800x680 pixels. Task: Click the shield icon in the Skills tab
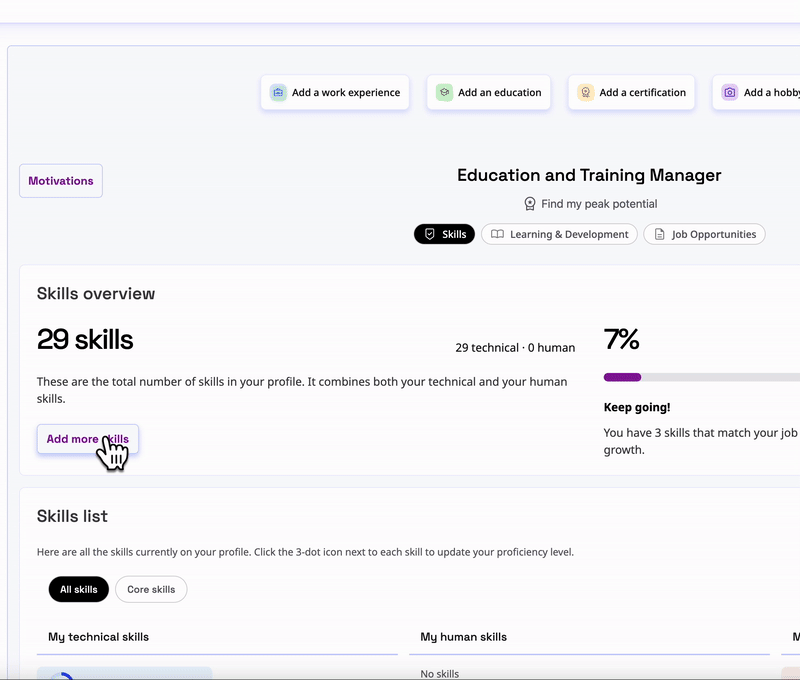(430, 234)
